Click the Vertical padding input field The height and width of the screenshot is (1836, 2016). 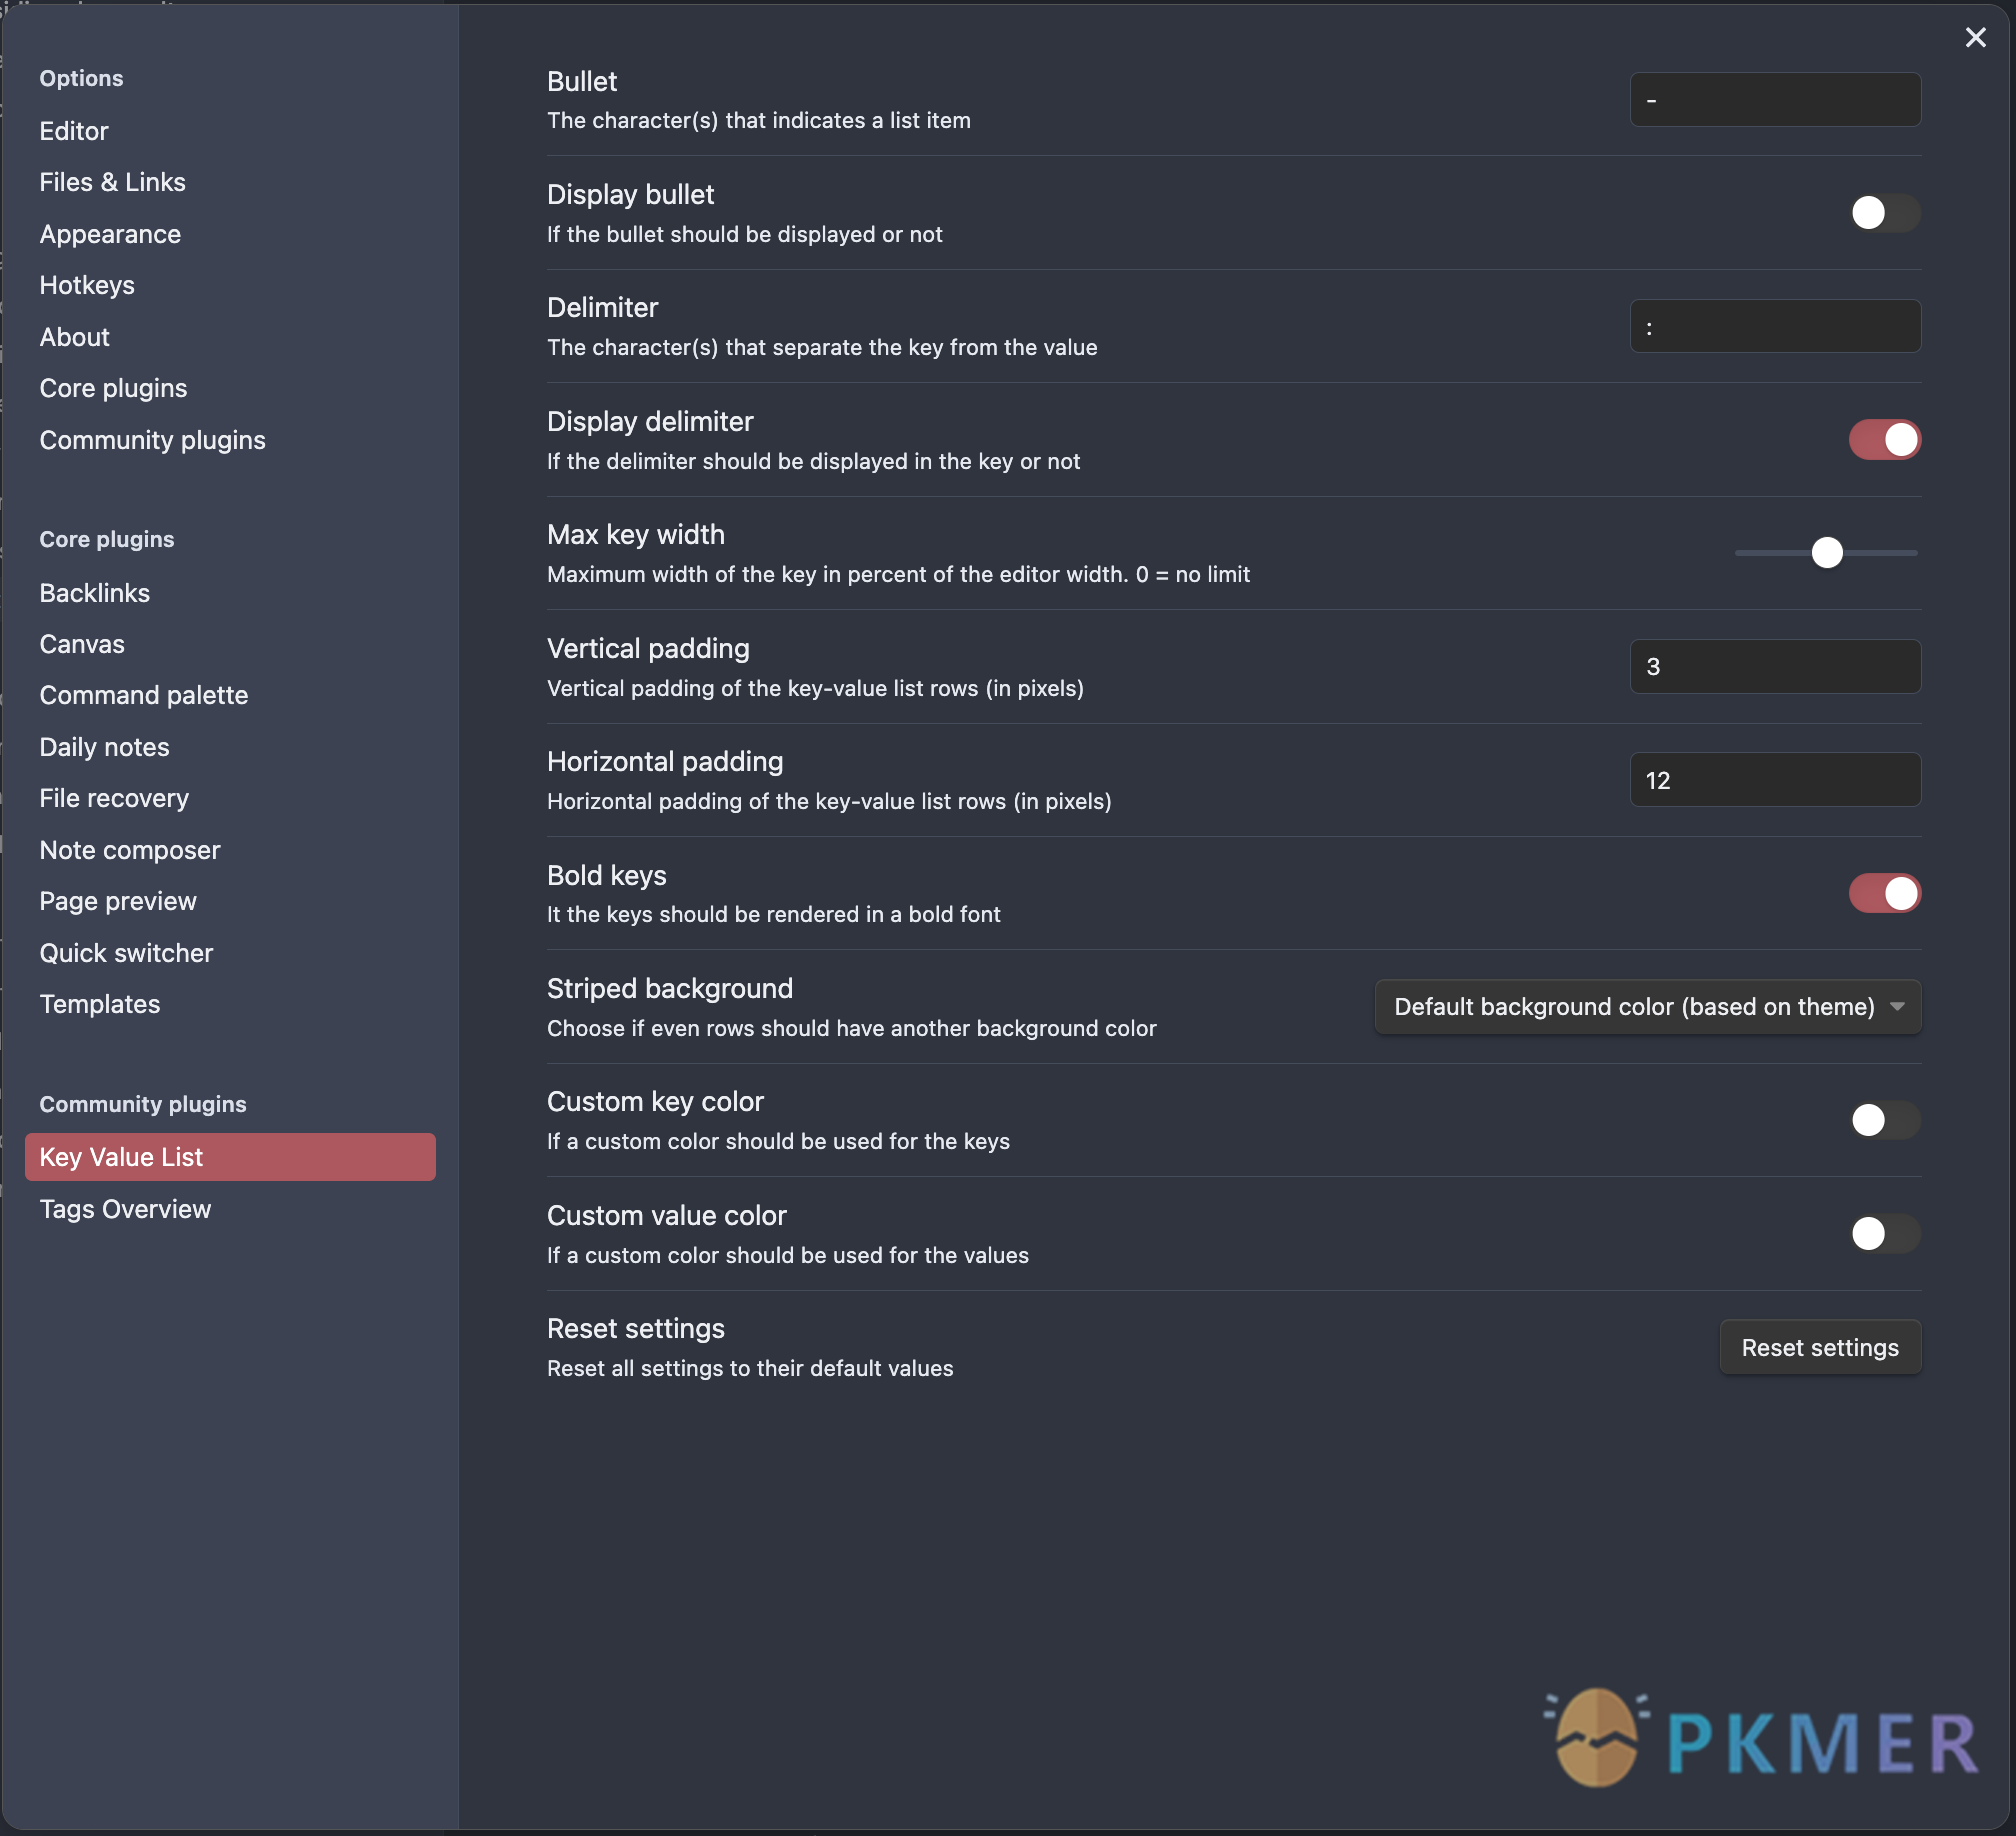point(1774,666)
